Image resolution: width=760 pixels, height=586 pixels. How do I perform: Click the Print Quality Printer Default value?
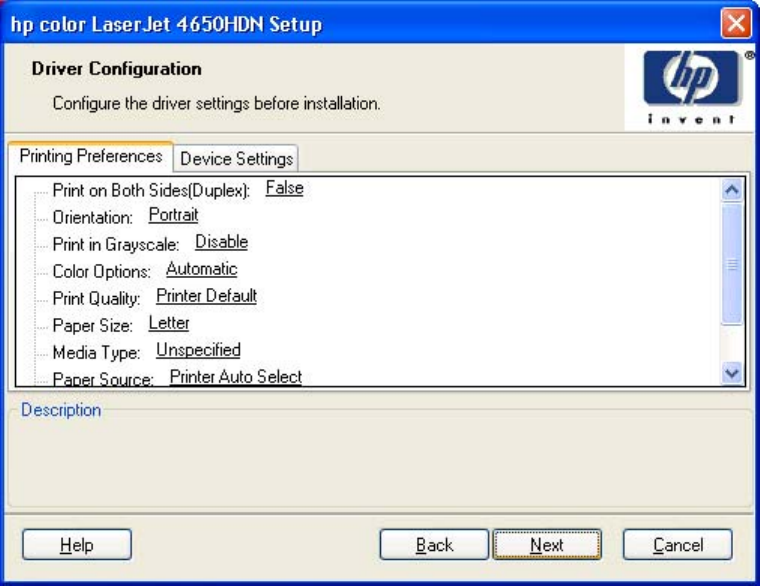click(206, 296)
